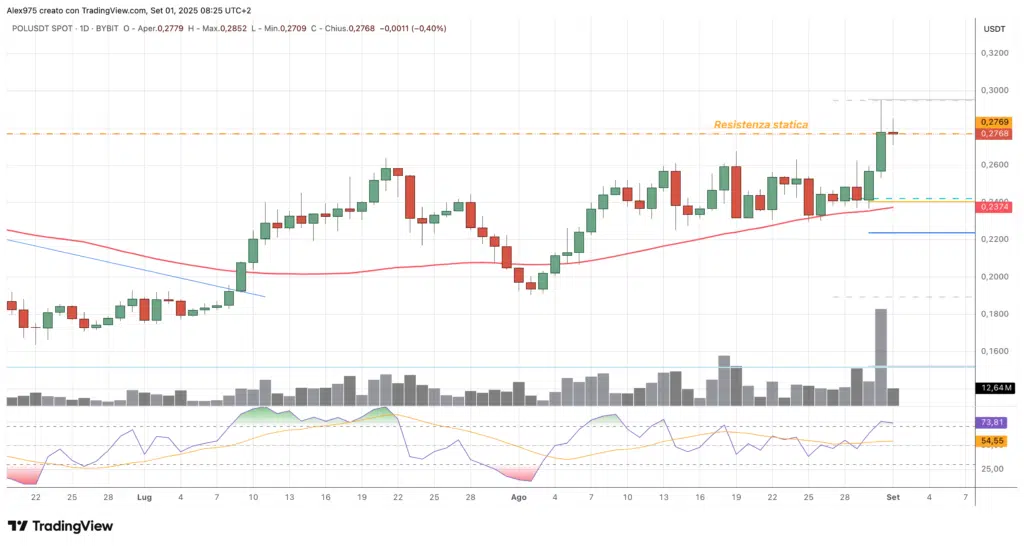Click the Set label on time axis
1024x546 pixels.
pos(892,496)
